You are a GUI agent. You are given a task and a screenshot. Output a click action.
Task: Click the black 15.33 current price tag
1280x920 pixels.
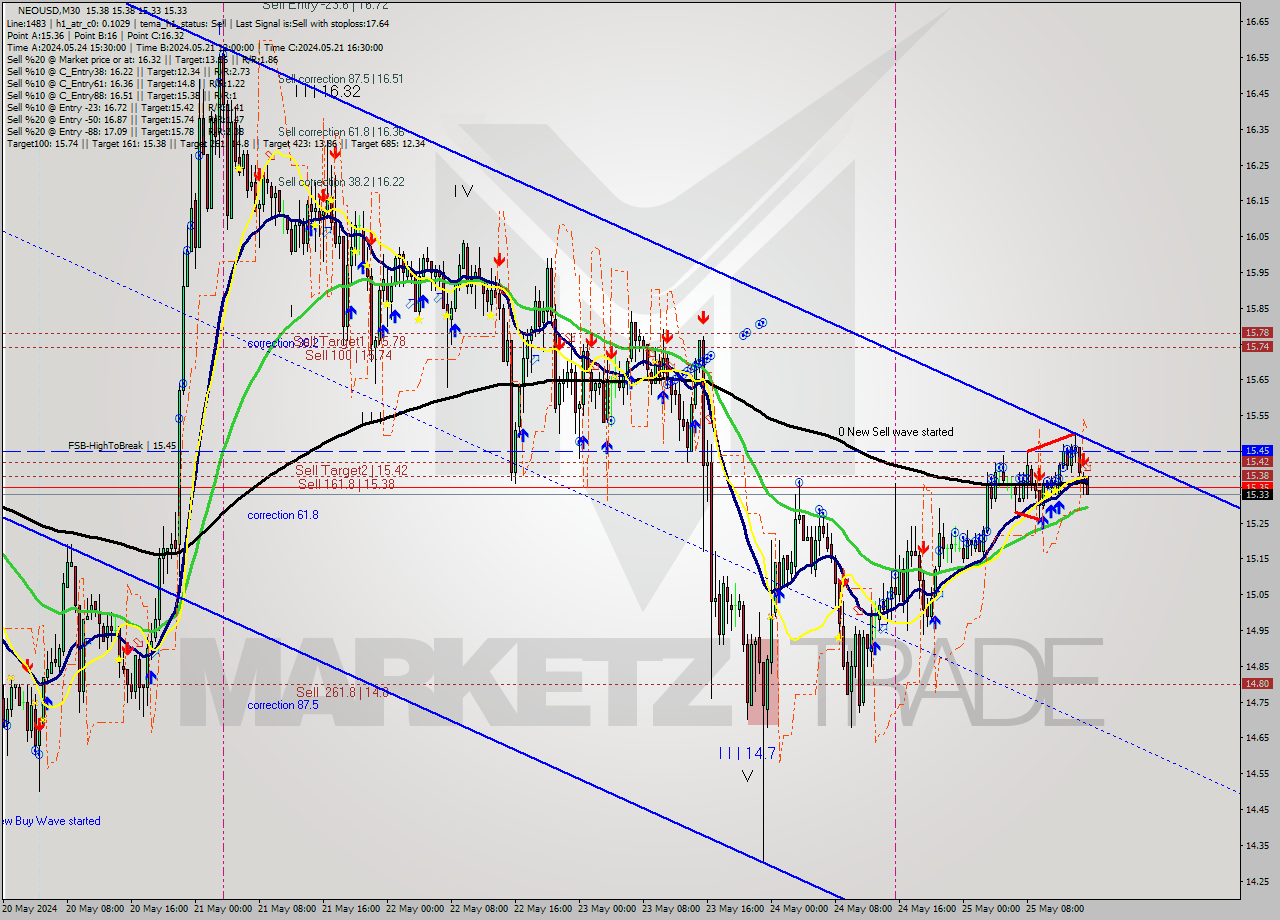[1257, 494]
